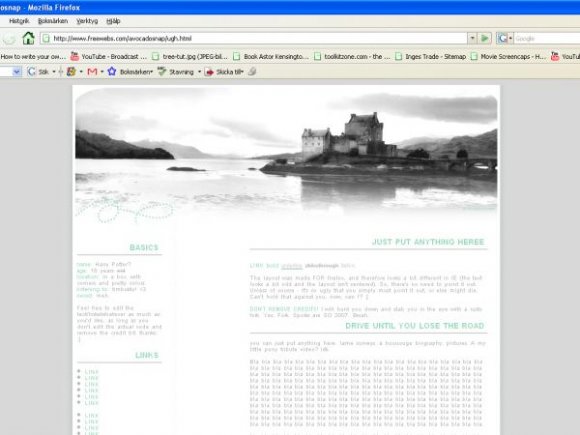The width and height of the screenshot is (580, 435).
Task: Open the dropdown beside the Gmail icon
Action: pyautogui.click(x=102, y=72)
